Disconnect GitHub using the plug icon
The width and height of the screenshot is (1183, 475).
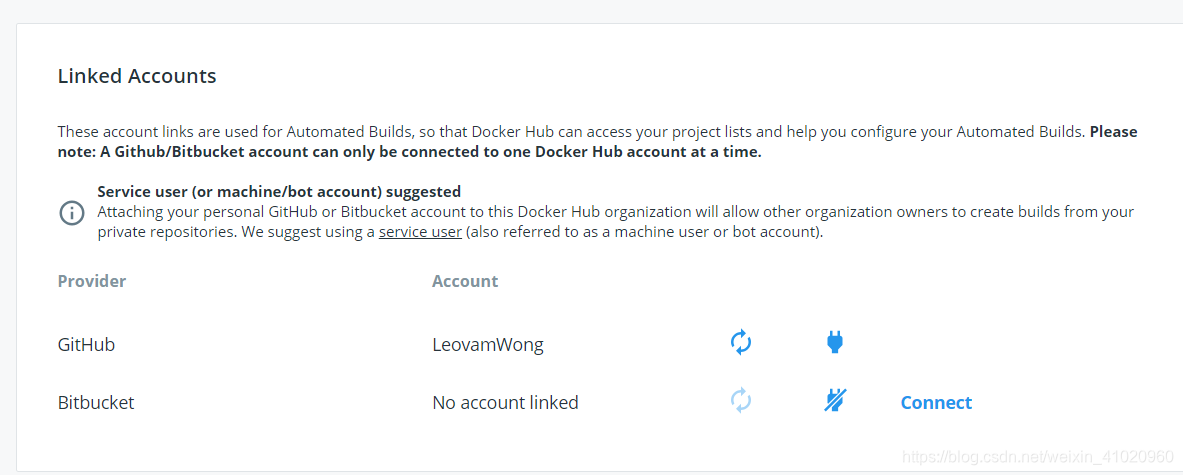coord(834,343)
